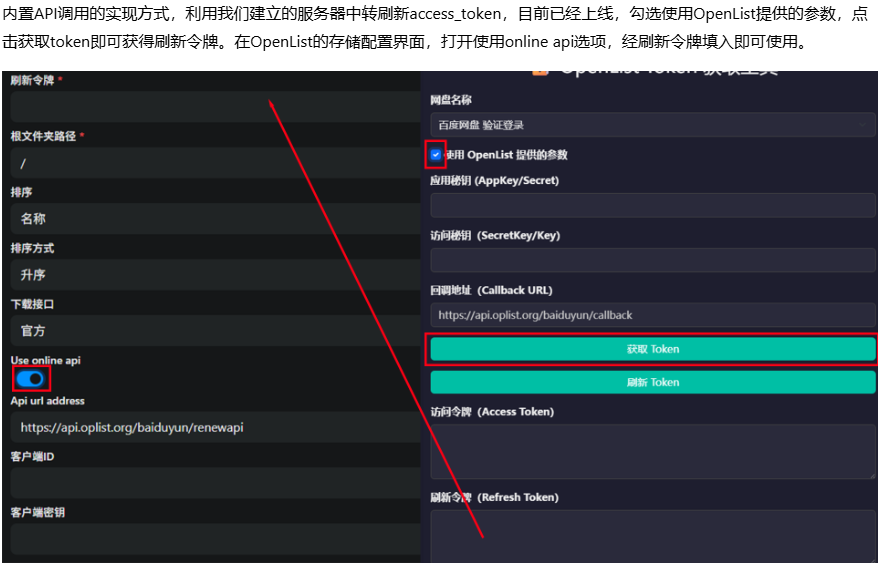Select the 访问秘钥 (SecretKey/Key) input
The image size is (885, 569).
[652, 260]
